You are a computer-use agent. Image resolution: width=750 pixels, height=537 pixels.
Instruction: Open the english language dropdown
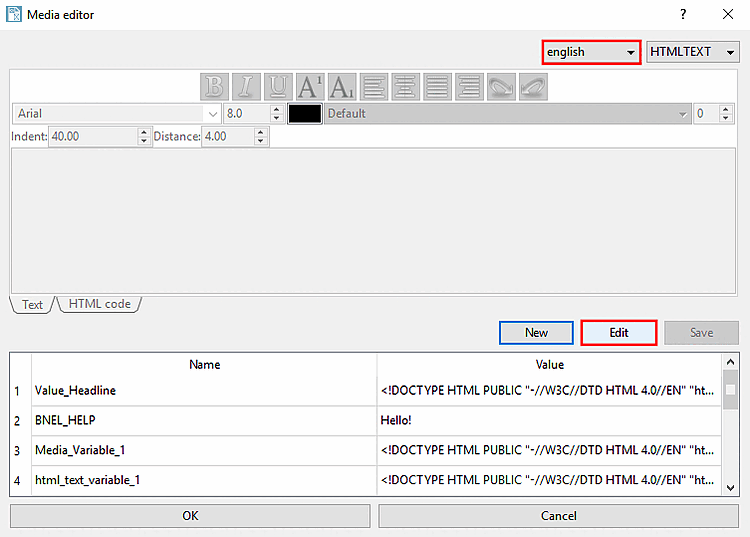(591, 52)
